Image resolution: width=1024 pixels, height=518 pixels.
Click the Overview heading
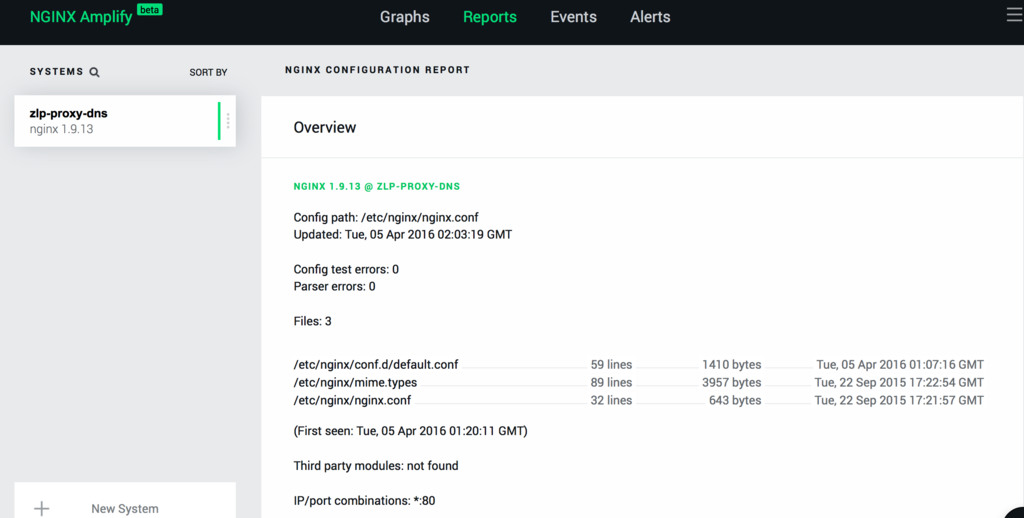[325, 127]
